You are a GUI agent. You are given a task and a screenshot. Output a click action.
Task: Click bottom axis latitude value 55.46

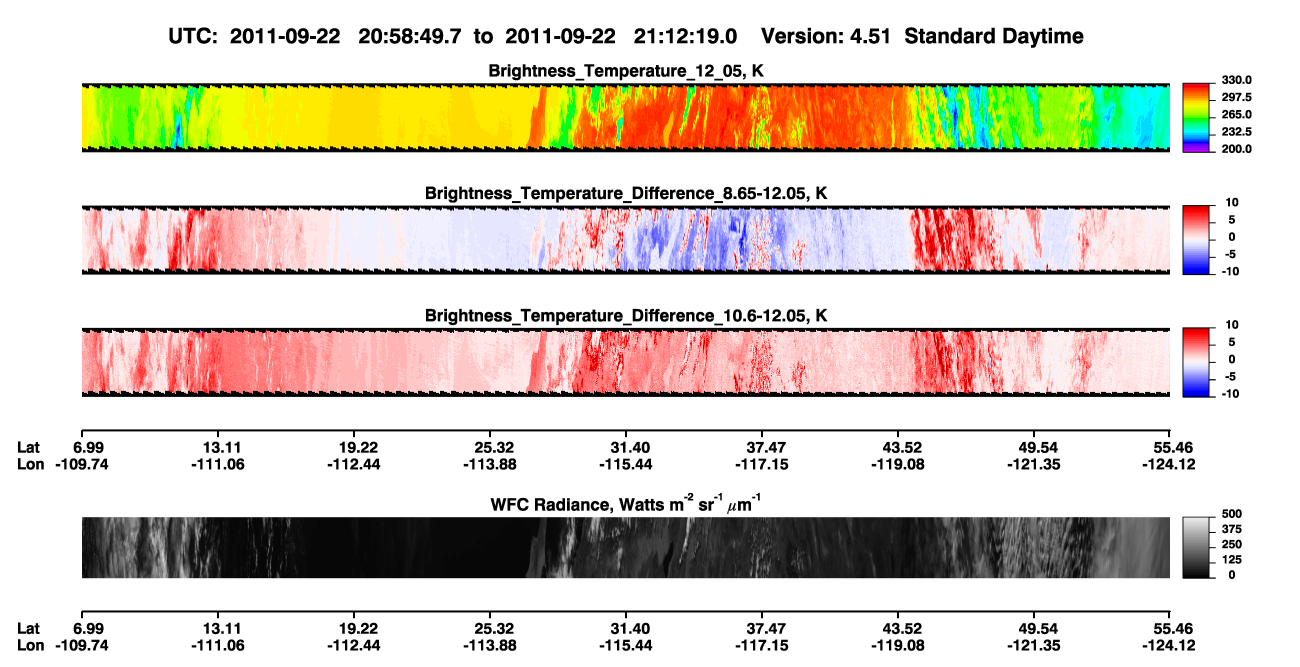pyautogui.click(x=1175, y=628)
